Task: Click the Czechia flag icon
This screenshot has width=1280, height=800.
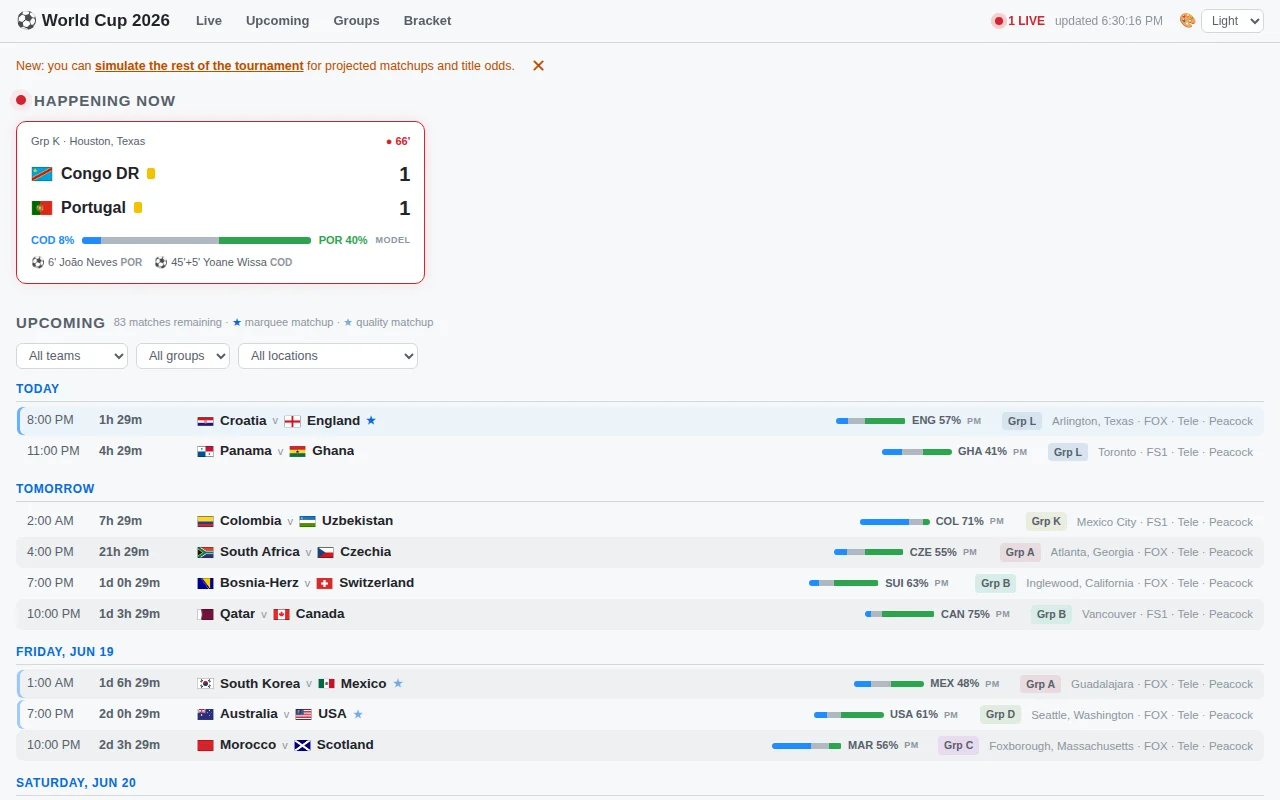Action: [x=325, y=552]
